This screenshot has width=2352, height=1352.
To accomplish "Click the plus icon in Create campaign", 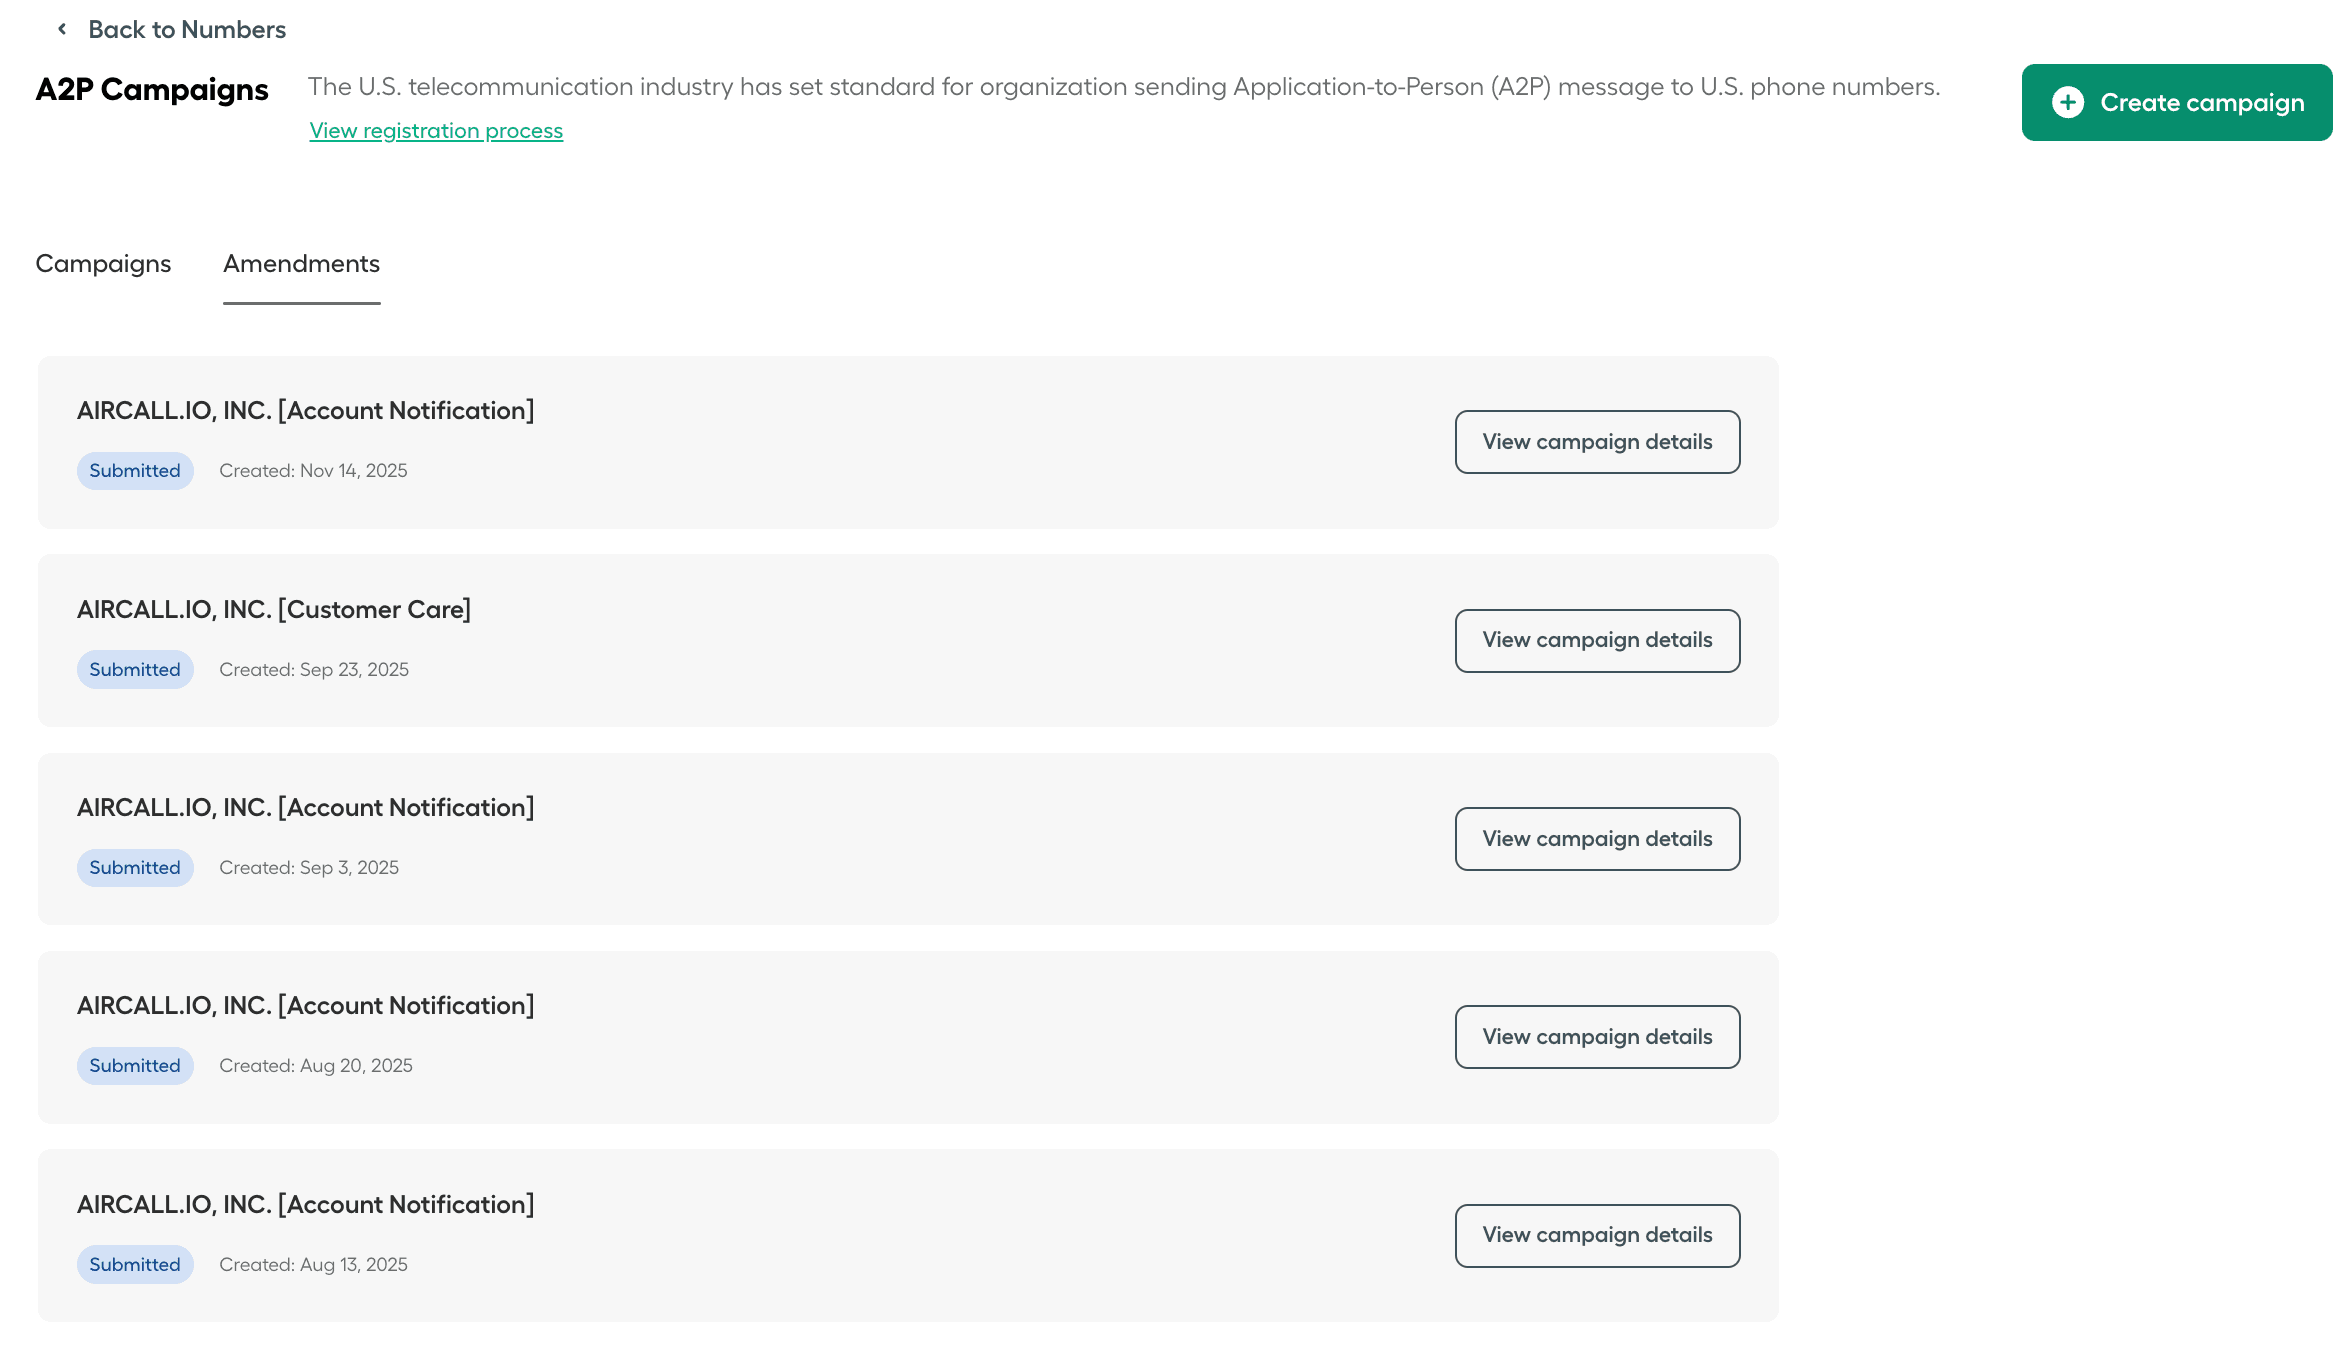I will coord(2067,102).
